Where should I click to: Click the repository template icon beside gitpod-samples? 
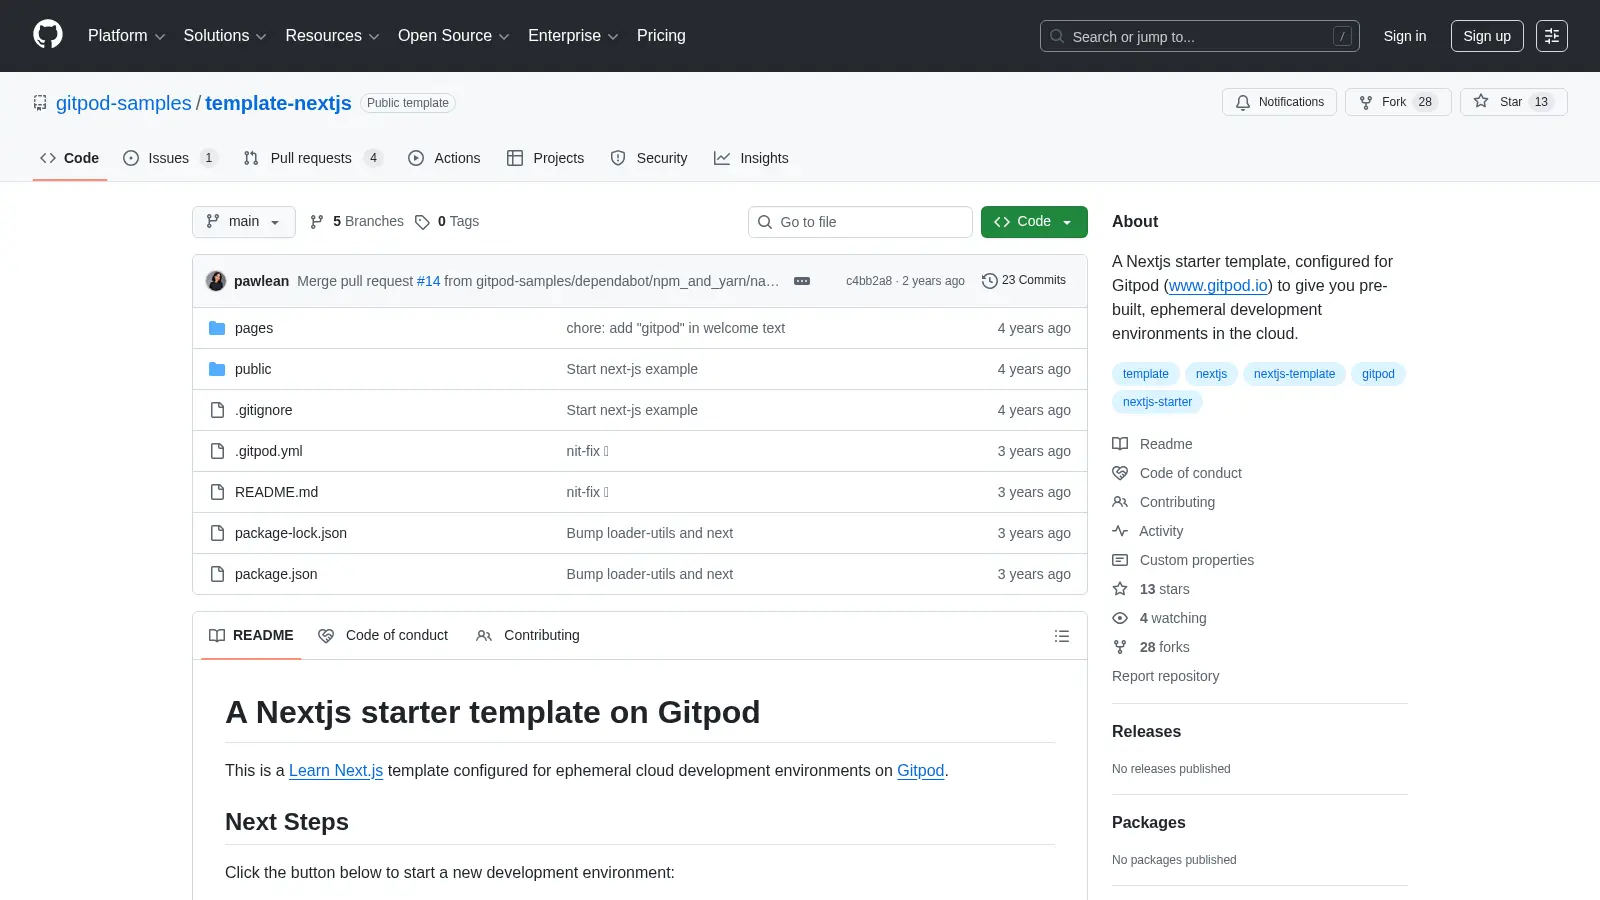tap(40, 103)
